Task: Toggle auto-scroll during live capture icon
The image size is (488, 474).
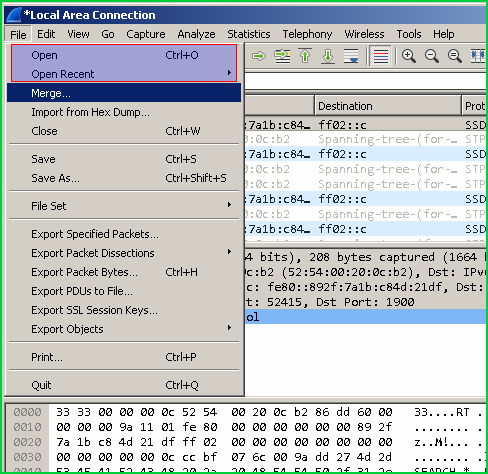Action: tap(351, 56)
